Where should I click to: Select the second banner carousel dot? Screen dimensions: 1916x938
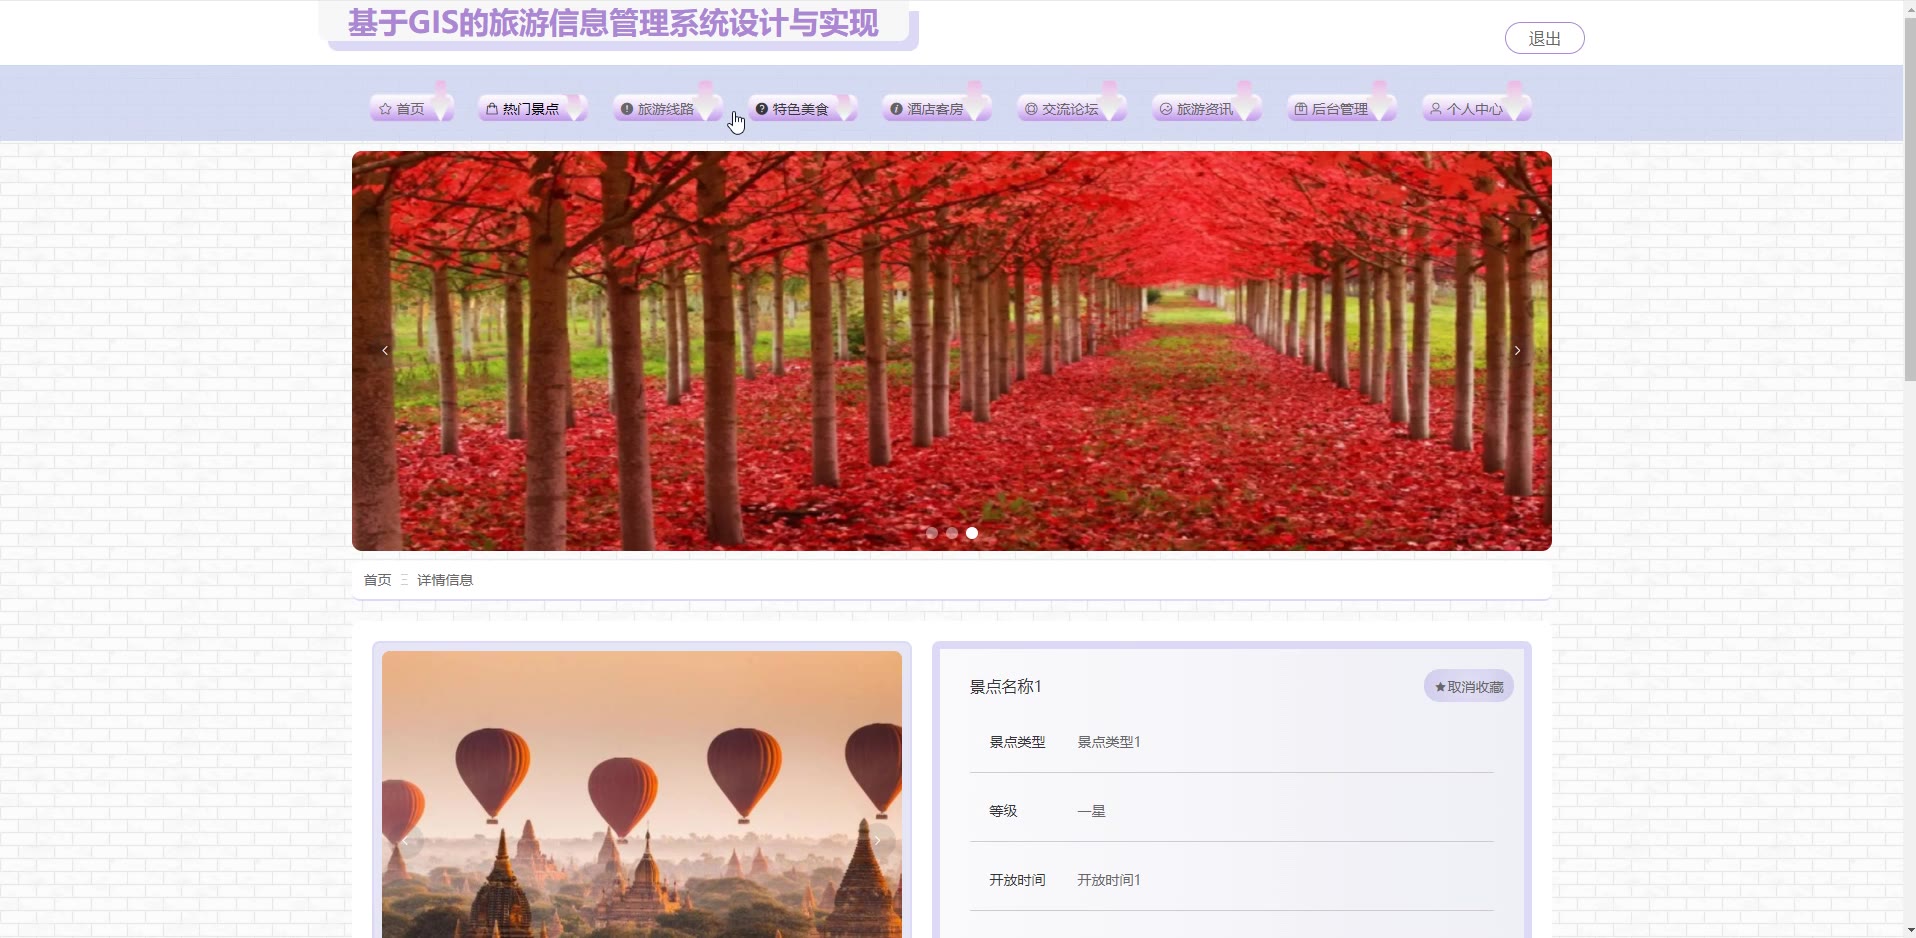[x=952, y=533]
